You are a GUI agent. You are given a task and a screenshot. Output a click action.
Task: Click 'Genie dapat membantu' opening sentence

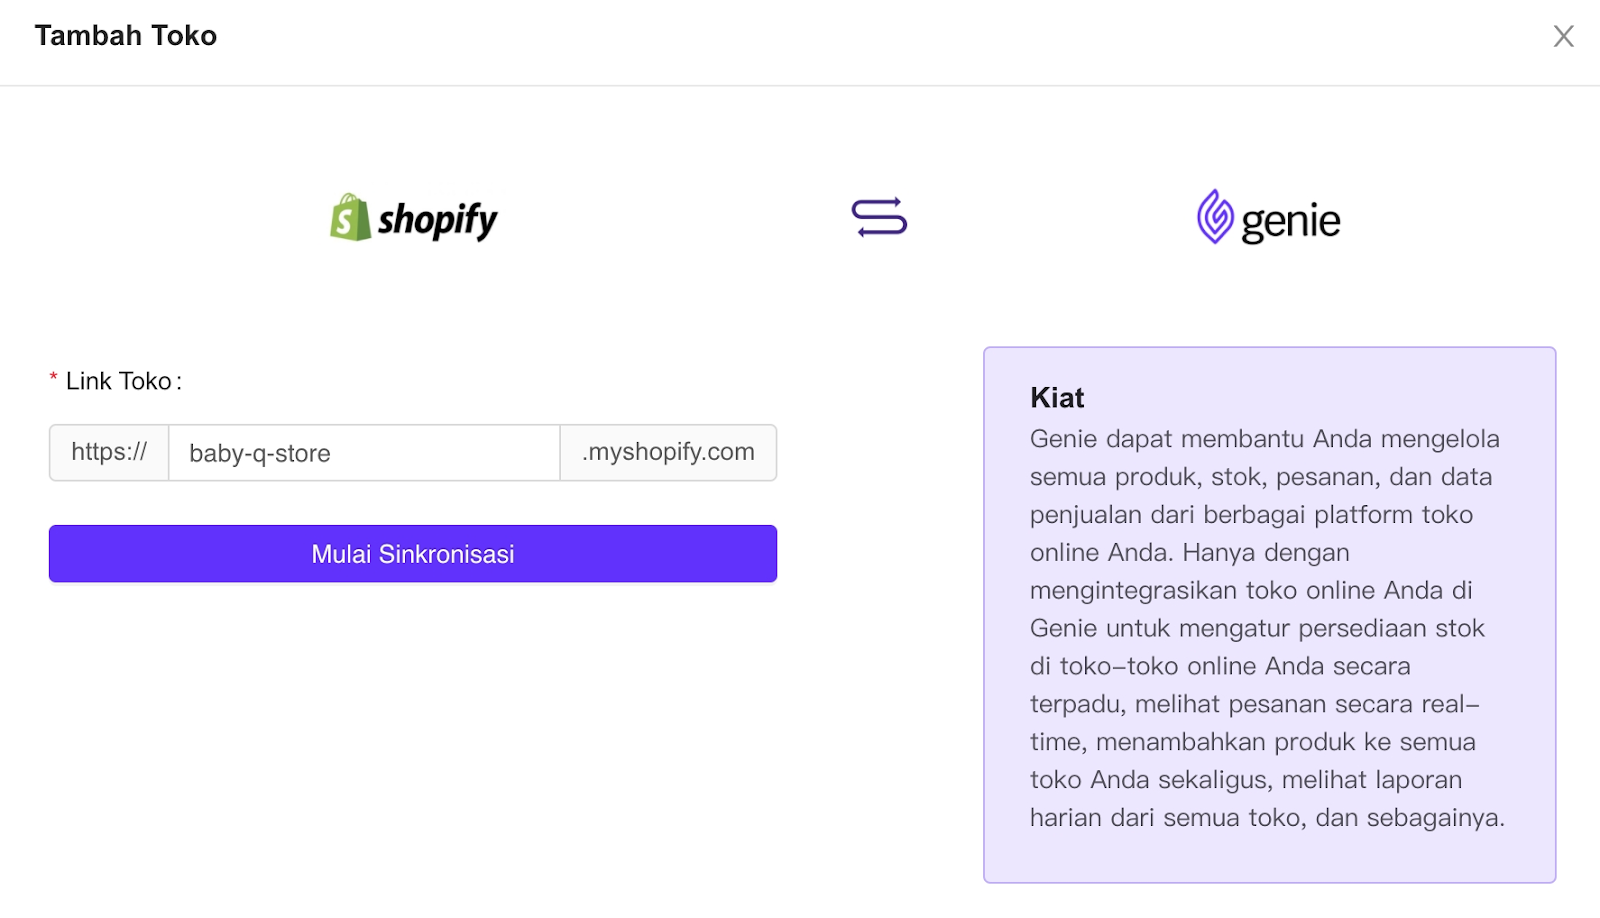coord(1167,439)
